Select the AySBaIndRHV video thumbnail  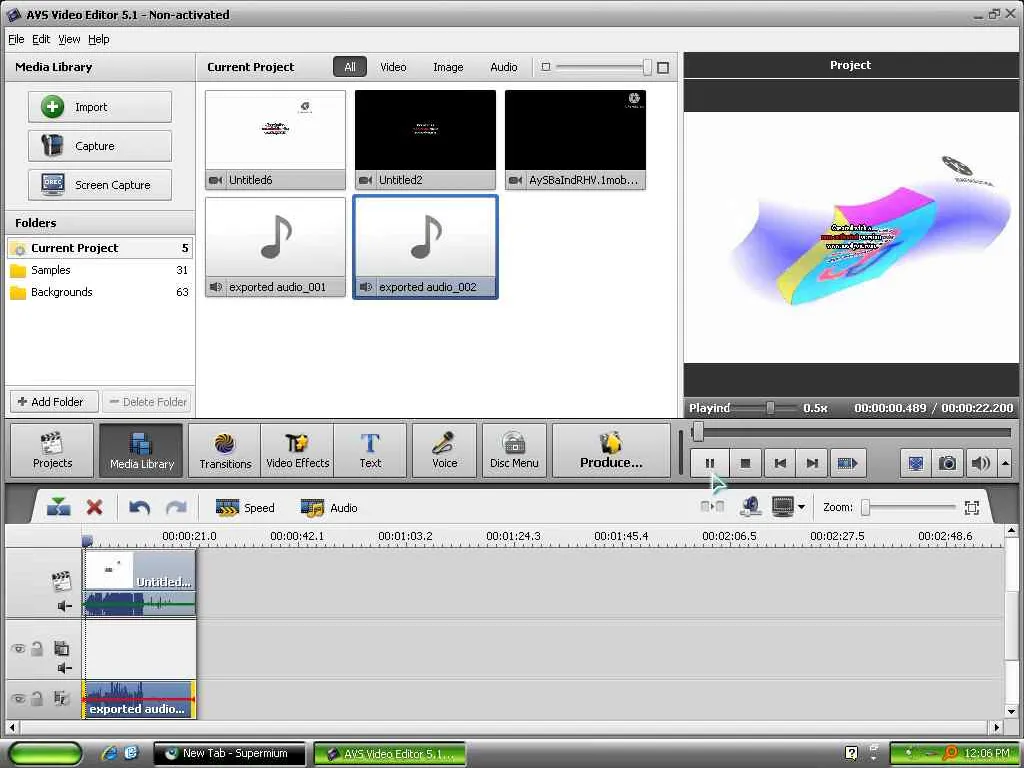click(575, 140)
